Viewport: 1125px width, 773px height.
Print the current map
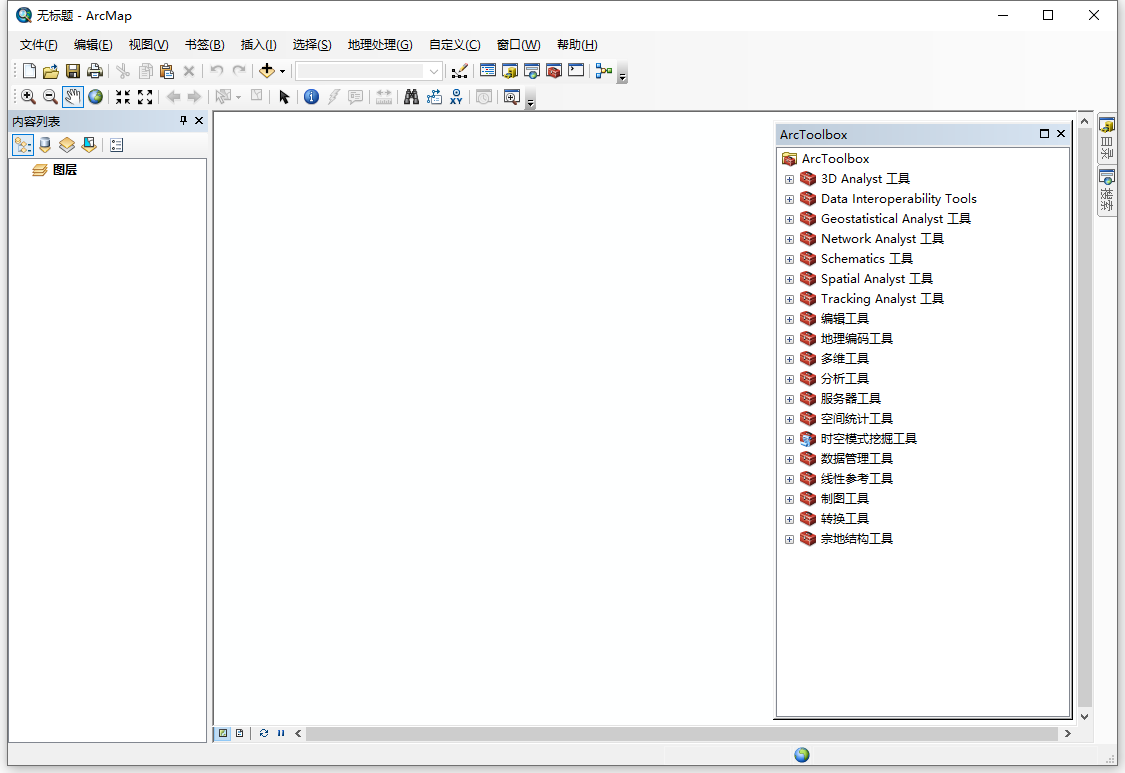point(95,71)
